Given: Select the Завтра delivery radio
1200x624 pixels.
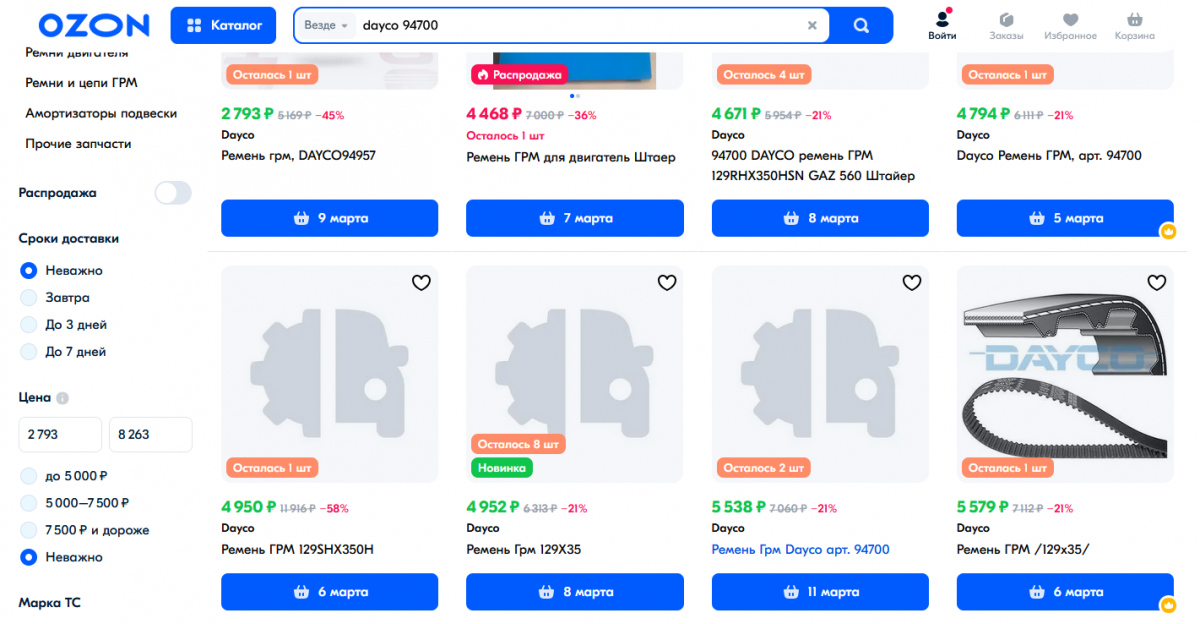Looking at the screenshot, I should coord(29,297).
